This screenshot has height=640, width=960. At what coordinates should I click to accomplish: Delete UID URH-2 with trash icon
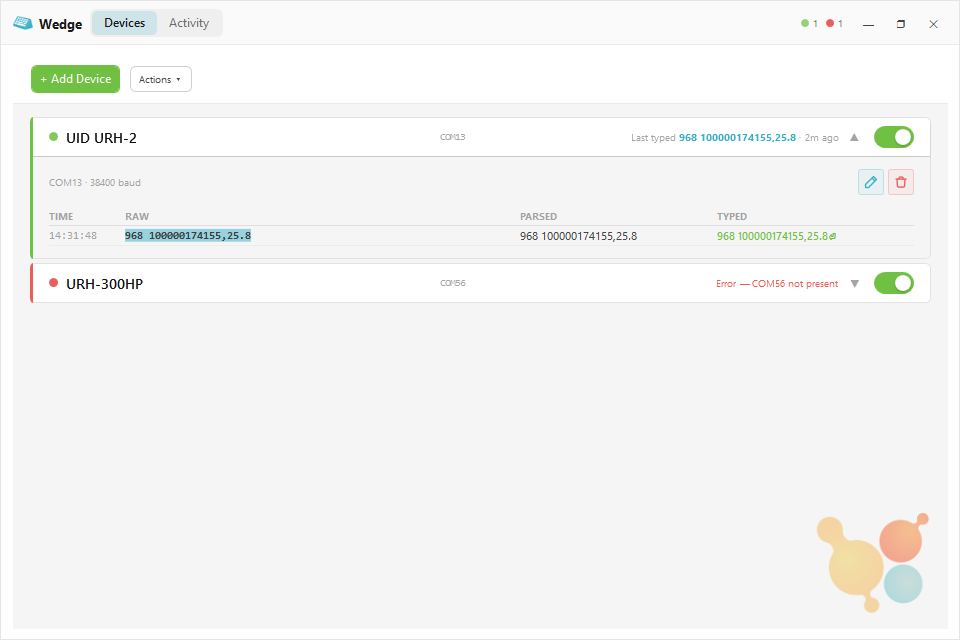(901, 182)
